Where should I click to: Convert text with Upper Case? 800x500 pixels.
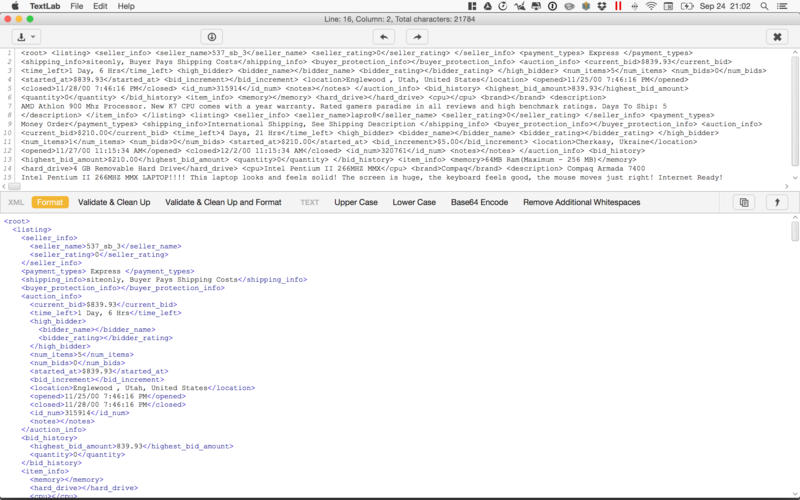coord(355,202)
